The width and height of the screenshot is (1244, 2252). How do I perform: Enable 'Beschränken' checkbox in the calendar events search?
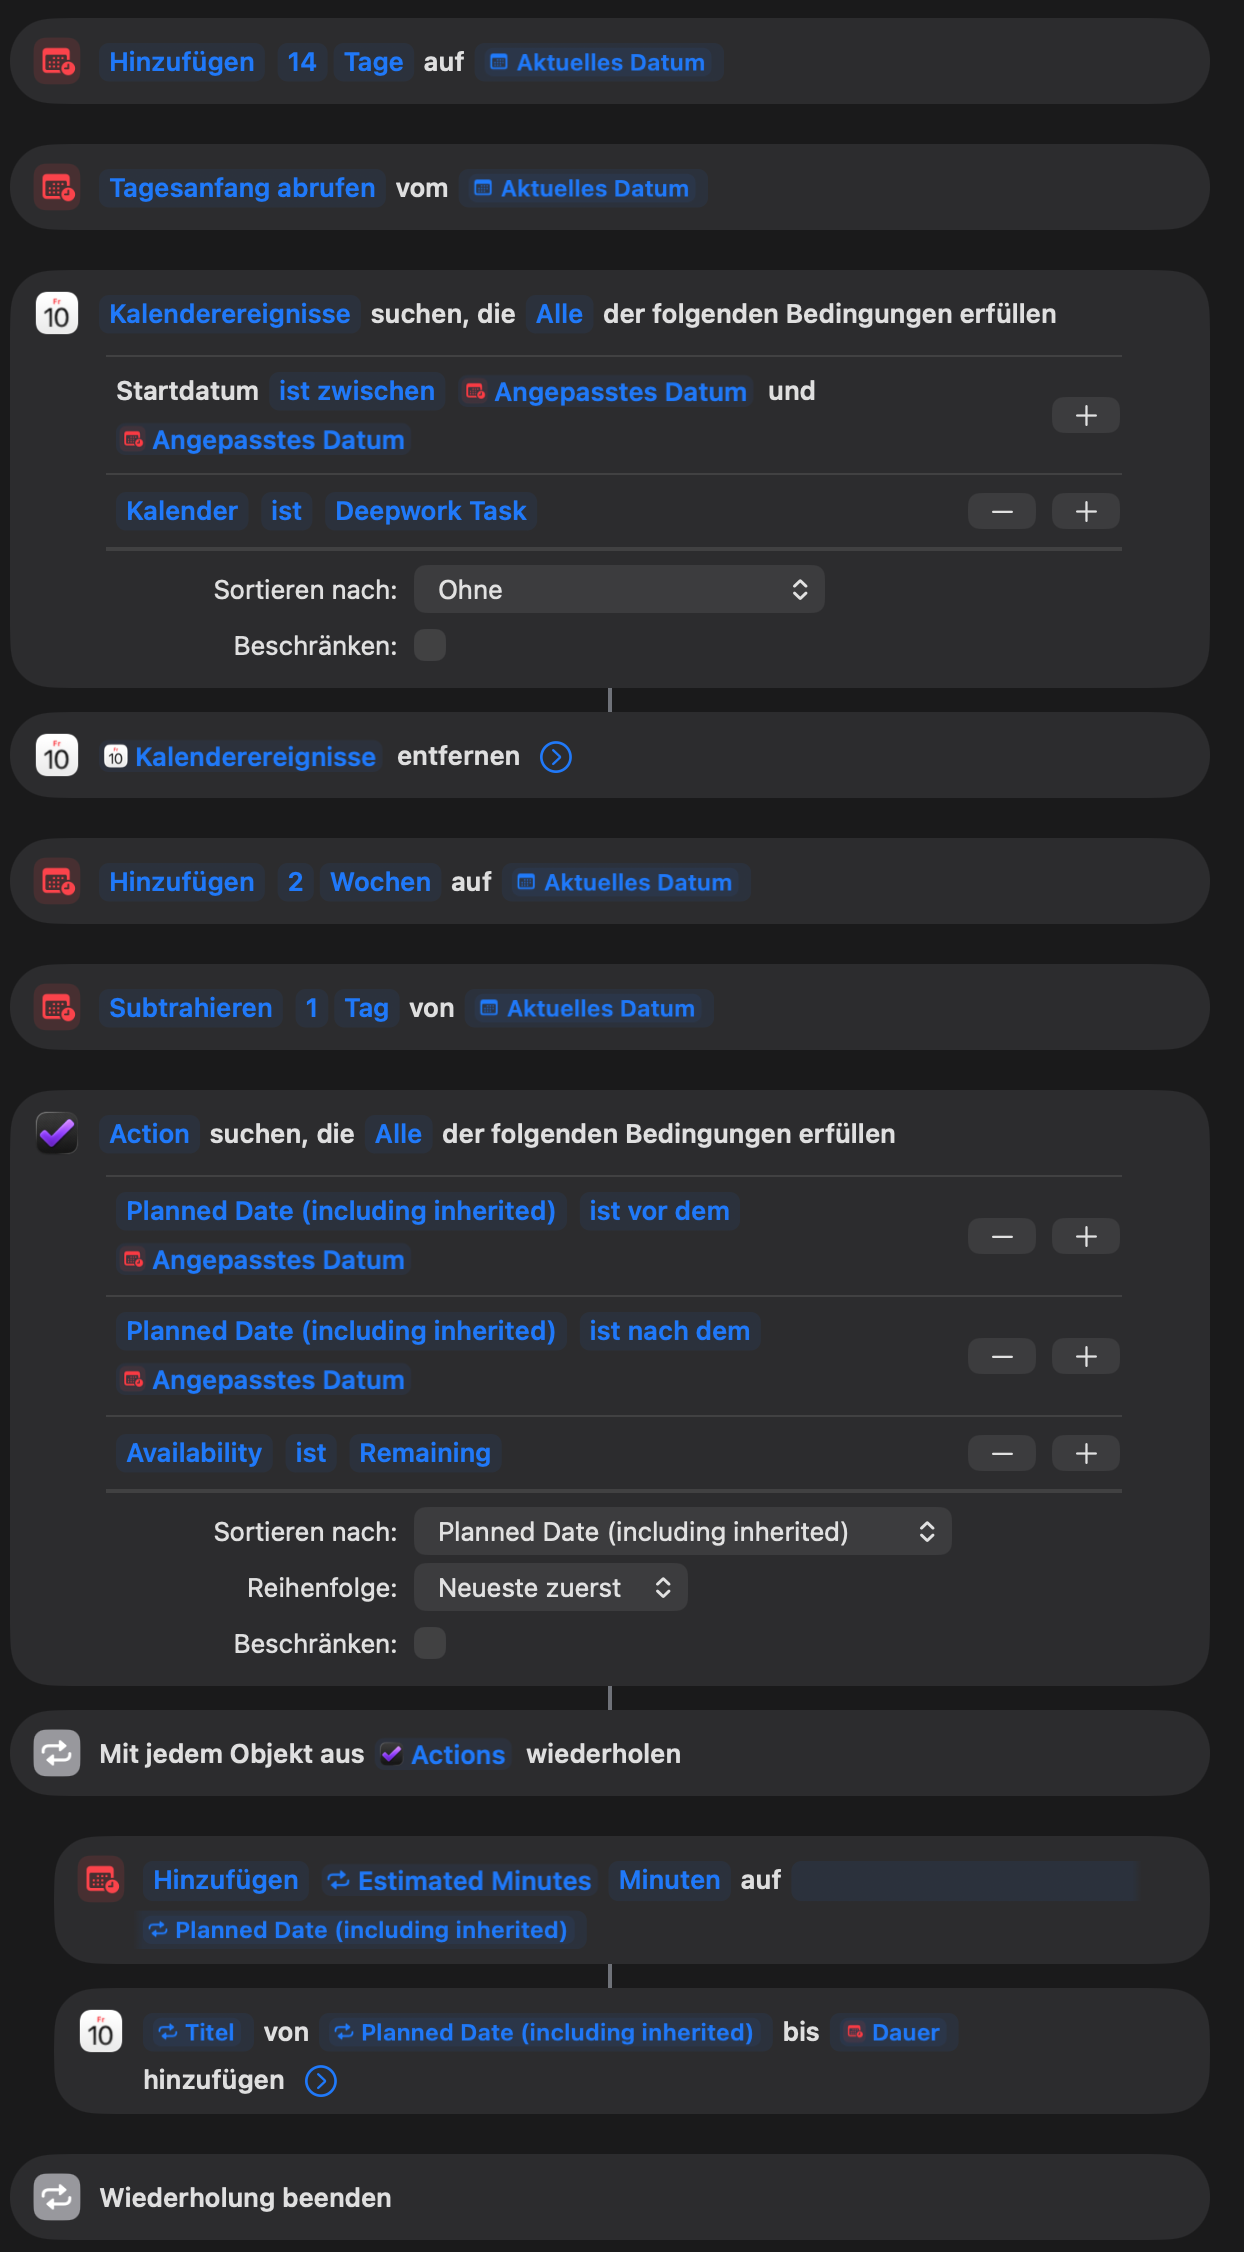coord(430,646)
